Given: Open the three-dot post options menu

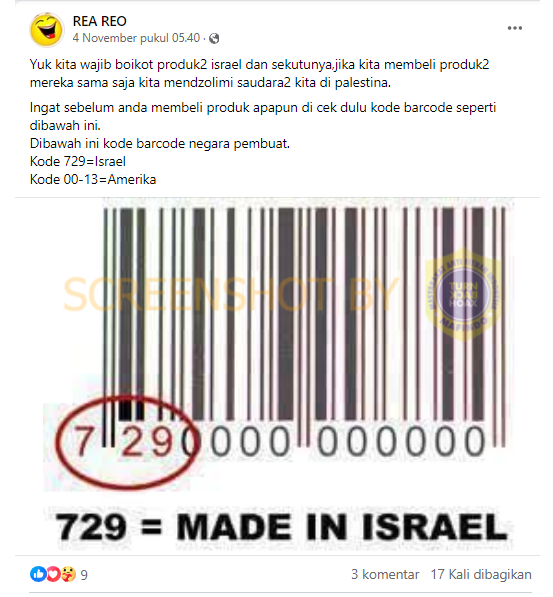Looking at the screenshot, I should click(515, 28).
